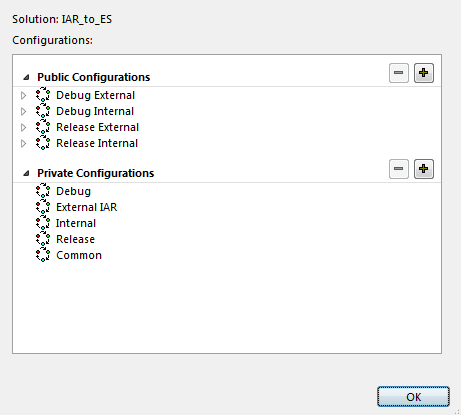Add a new public configuration with plus

click(x=424, y=73)
